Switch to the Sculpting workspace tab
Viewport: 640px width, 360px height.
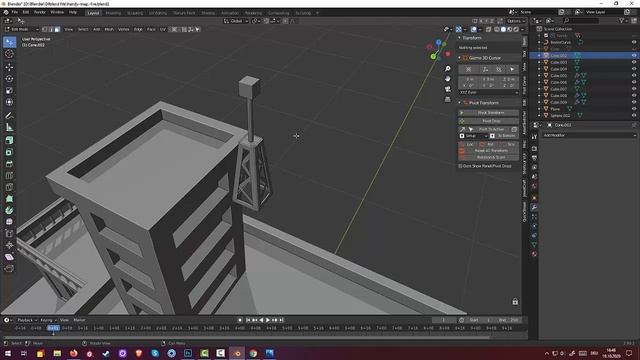[135, 13]
